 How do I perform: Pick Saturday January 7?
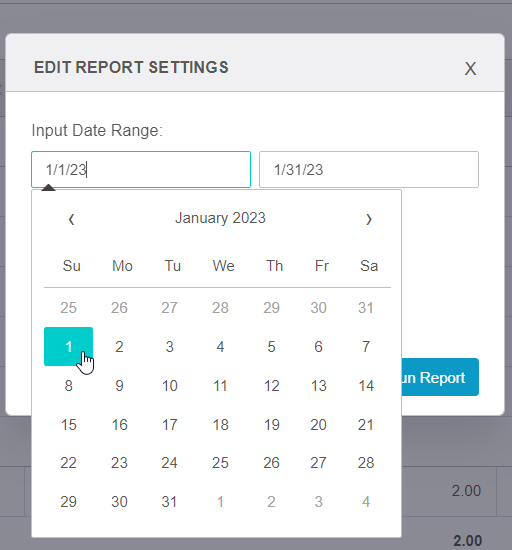[366, 347]
